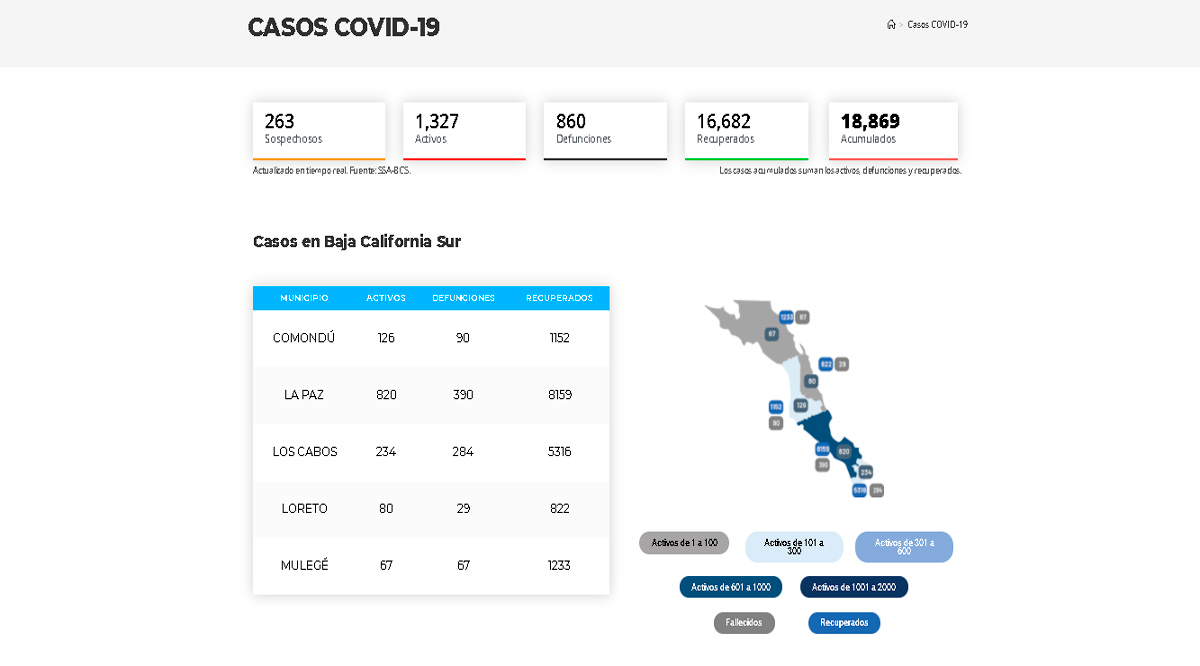Click blue 1233 recovered marker on map
This screenshot has height=666, width=1200.
pos(787,317)
